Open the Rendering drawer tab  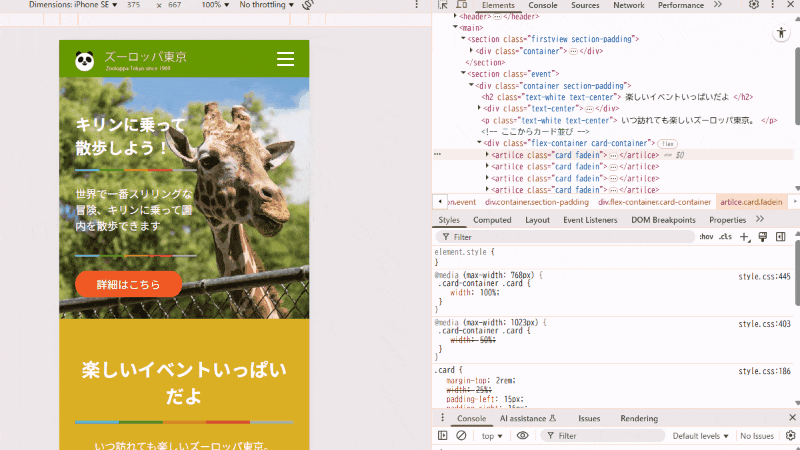click(x=639, y=418)
